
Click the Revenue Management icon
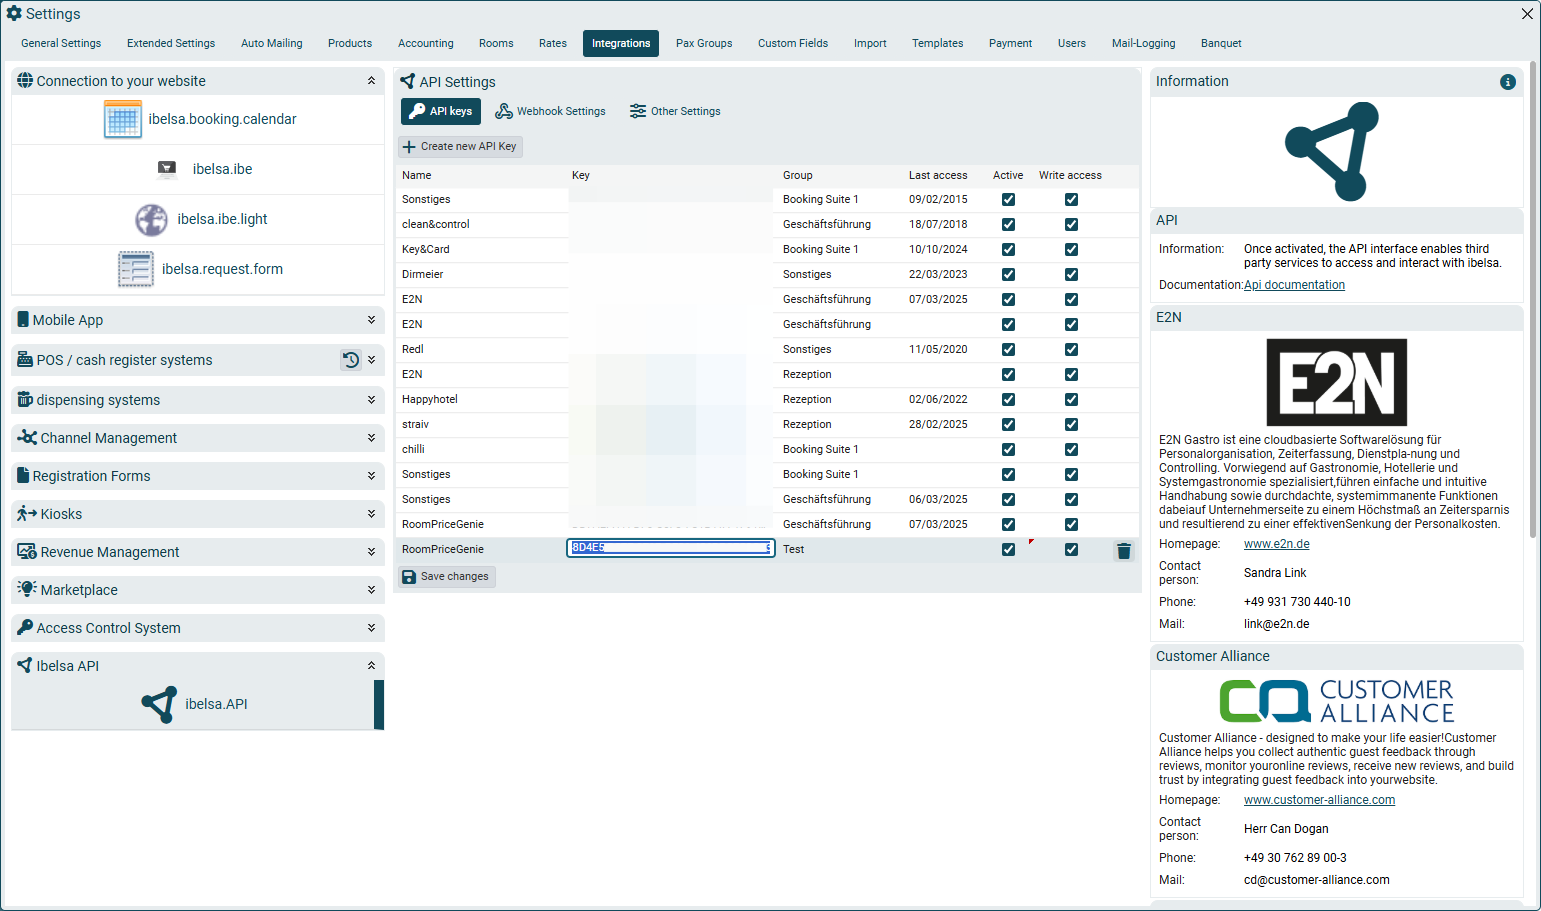[27, 552]
